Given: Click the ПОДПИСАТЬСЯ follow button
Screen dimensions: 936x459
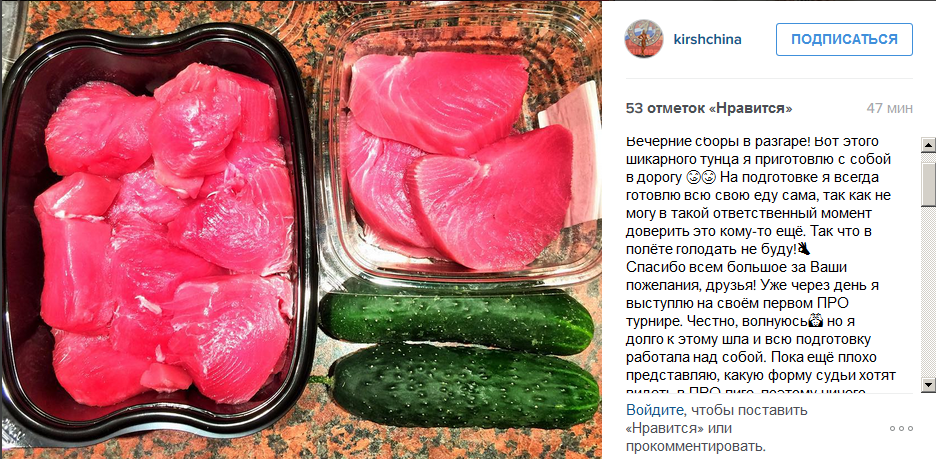Looking at the screenshot, I should coord(844,39).
